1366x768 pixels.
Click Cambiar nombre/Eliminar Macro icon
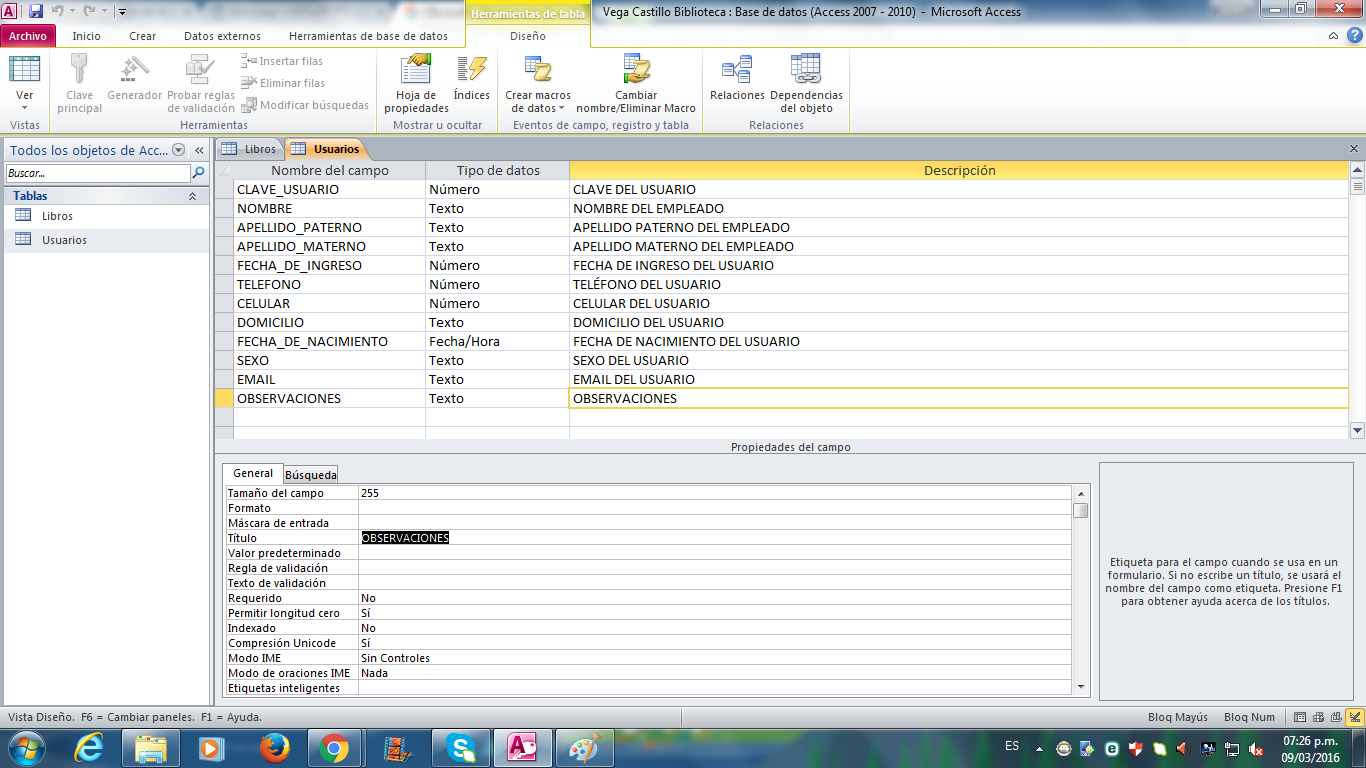click(x=636, y=72)
